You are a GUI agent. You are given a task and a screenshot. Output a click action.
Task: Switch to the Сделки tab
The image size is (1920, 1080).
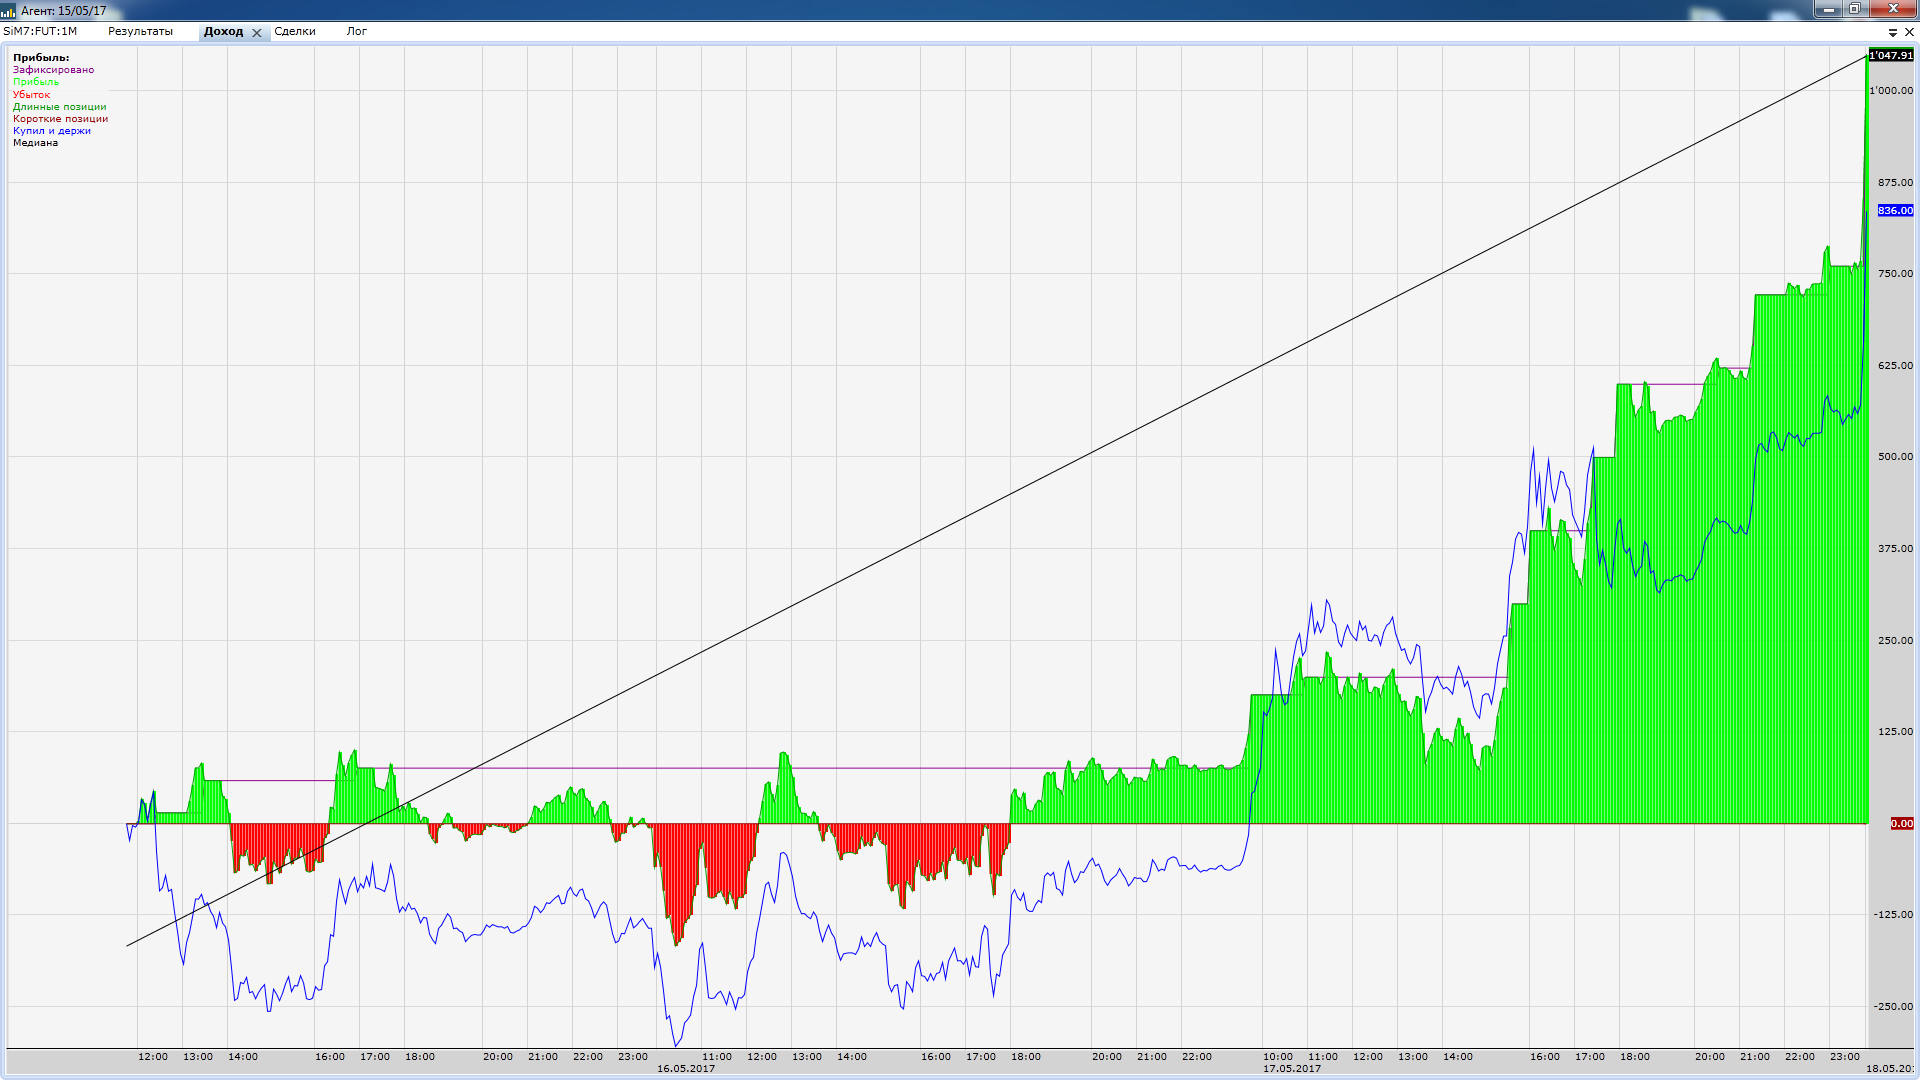(x=295, y=32)
